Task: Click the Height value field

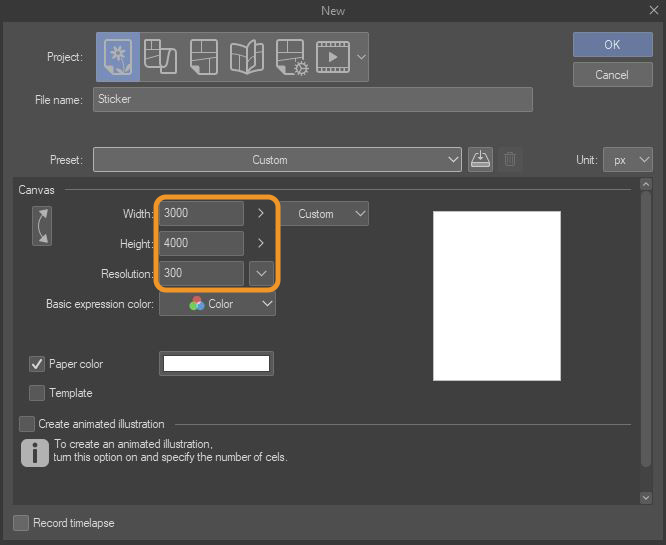Action: tap(201, 243)
